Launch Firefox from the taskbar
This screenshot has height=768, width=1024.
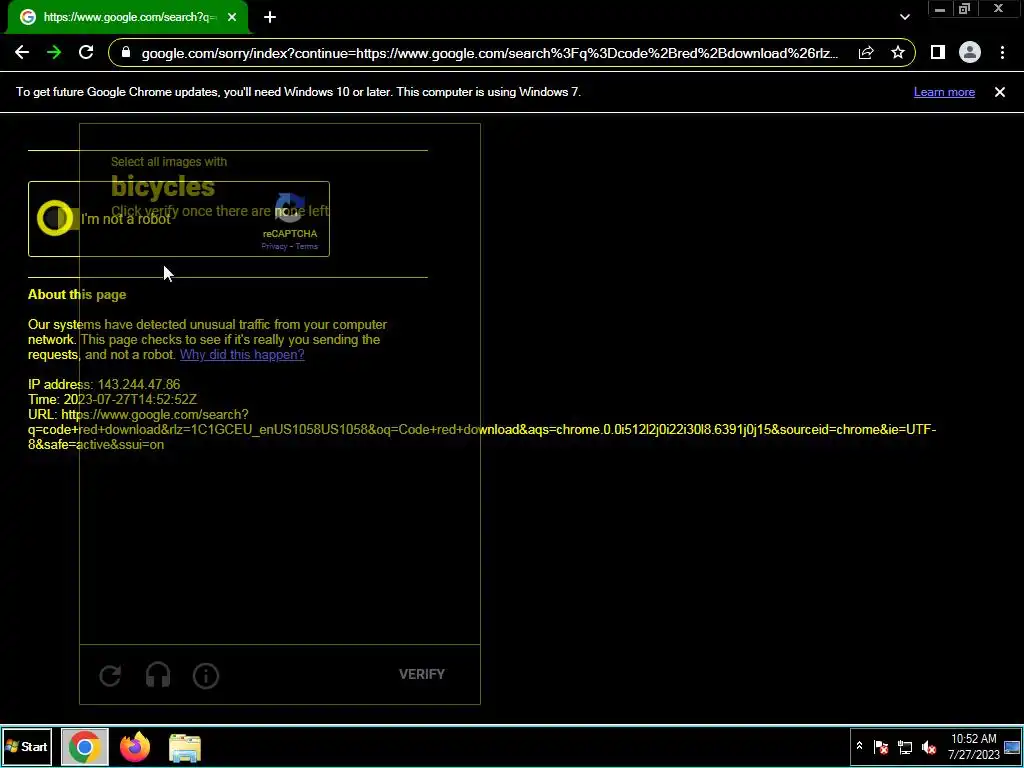point(135,747)
